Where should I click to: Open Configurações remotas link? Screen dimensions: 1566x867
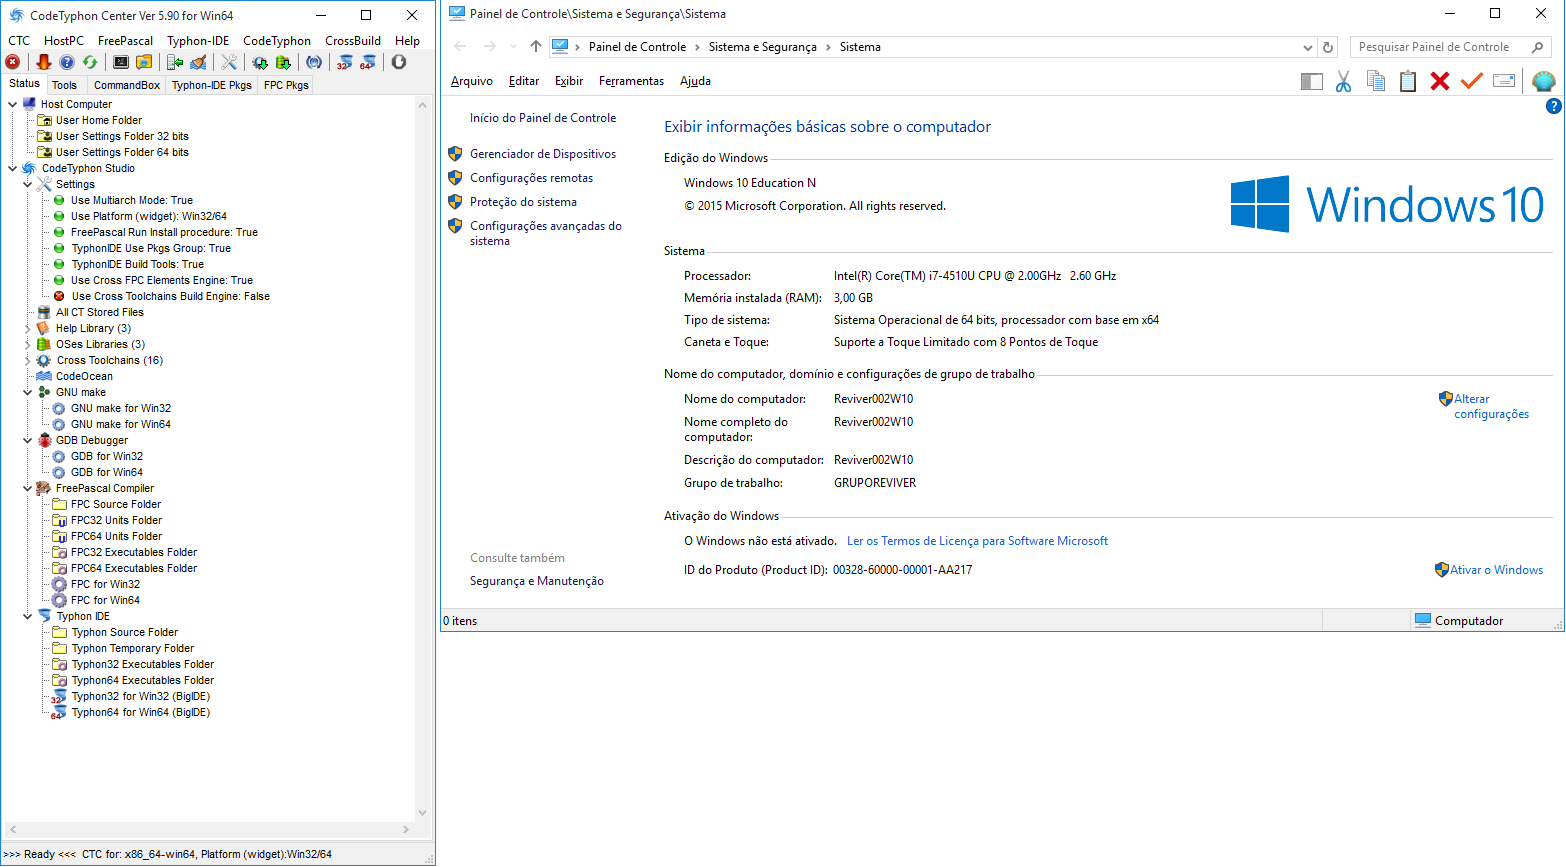pos(531,178)
